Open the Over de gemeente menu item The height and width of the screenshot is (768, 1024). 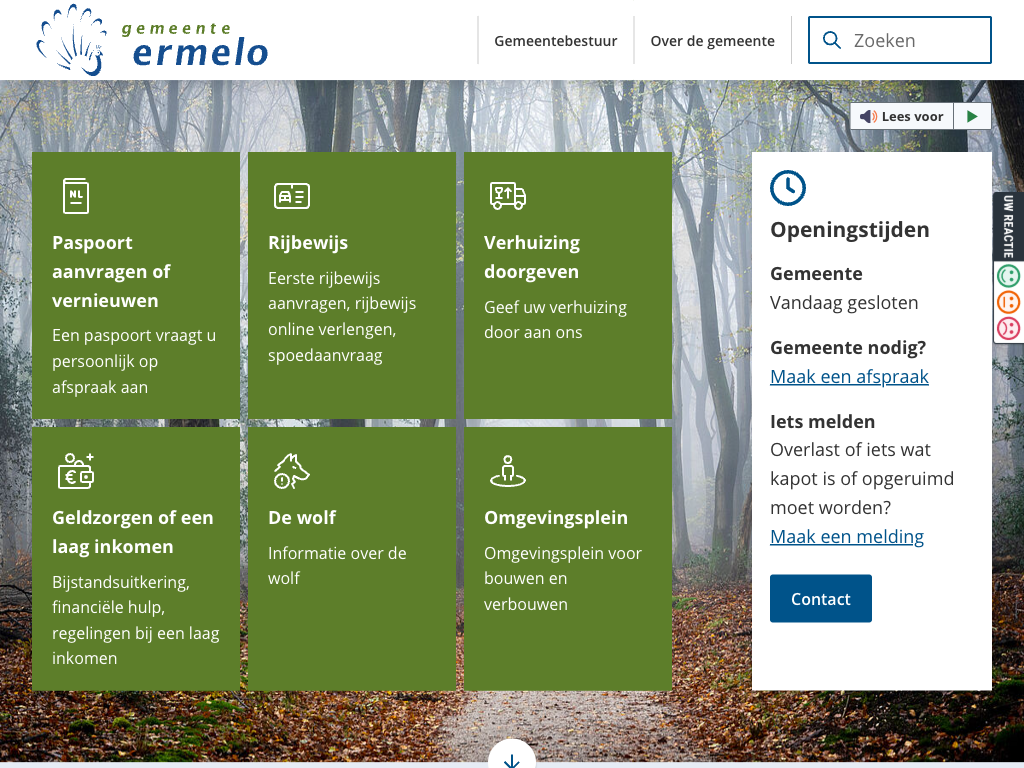point(712,41)
